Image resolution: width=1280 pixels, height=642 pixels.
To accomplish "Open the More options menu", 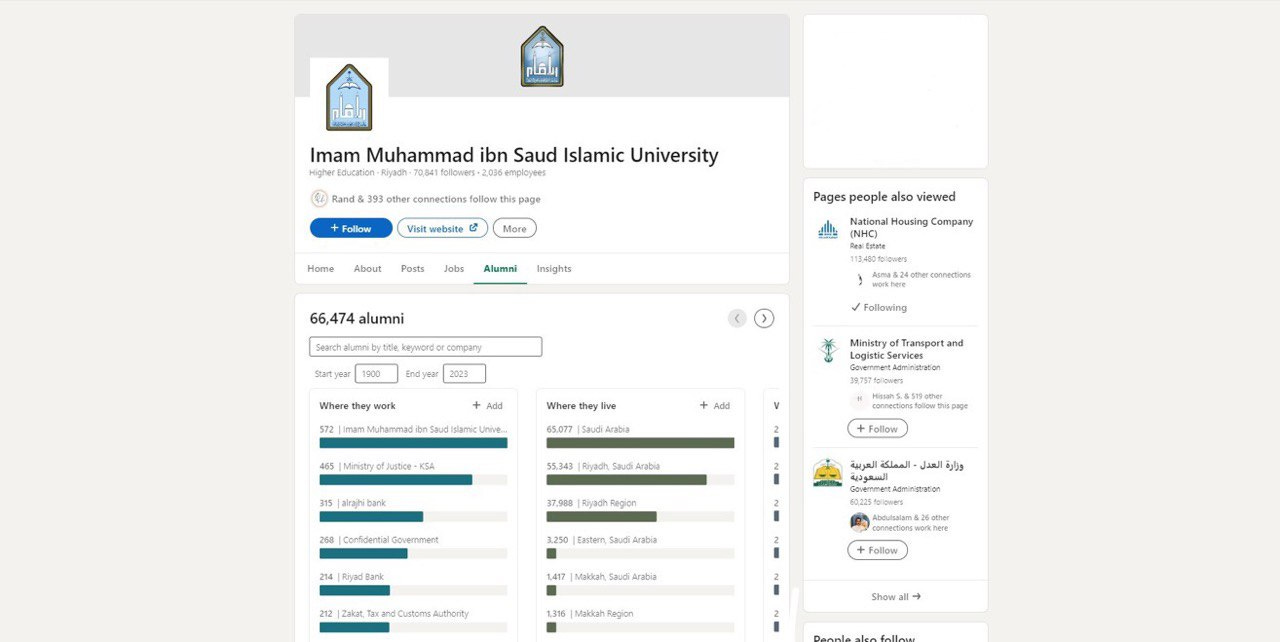I will 515,228.
